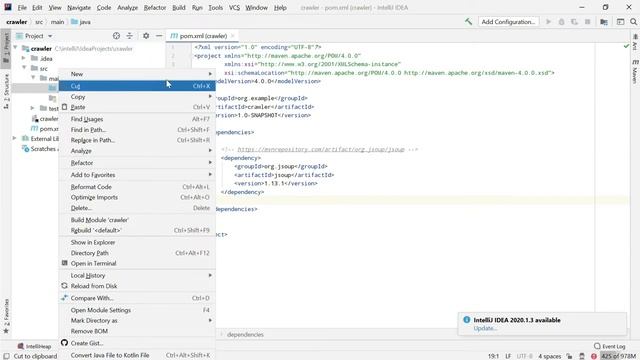640x360 pixels.
Task: Select Show in Explorer
Action: click(137, 242)
